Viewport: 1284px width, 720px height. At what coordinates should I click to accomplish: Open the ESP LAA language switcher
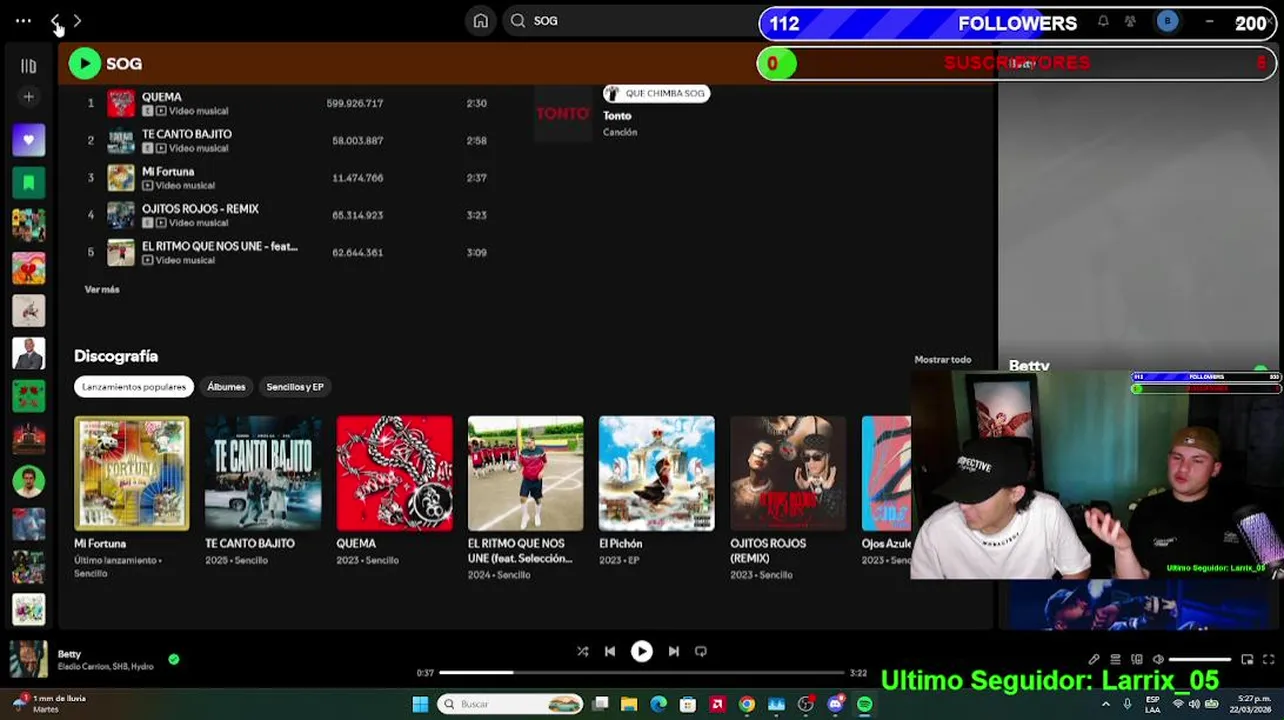(1152, 704)
